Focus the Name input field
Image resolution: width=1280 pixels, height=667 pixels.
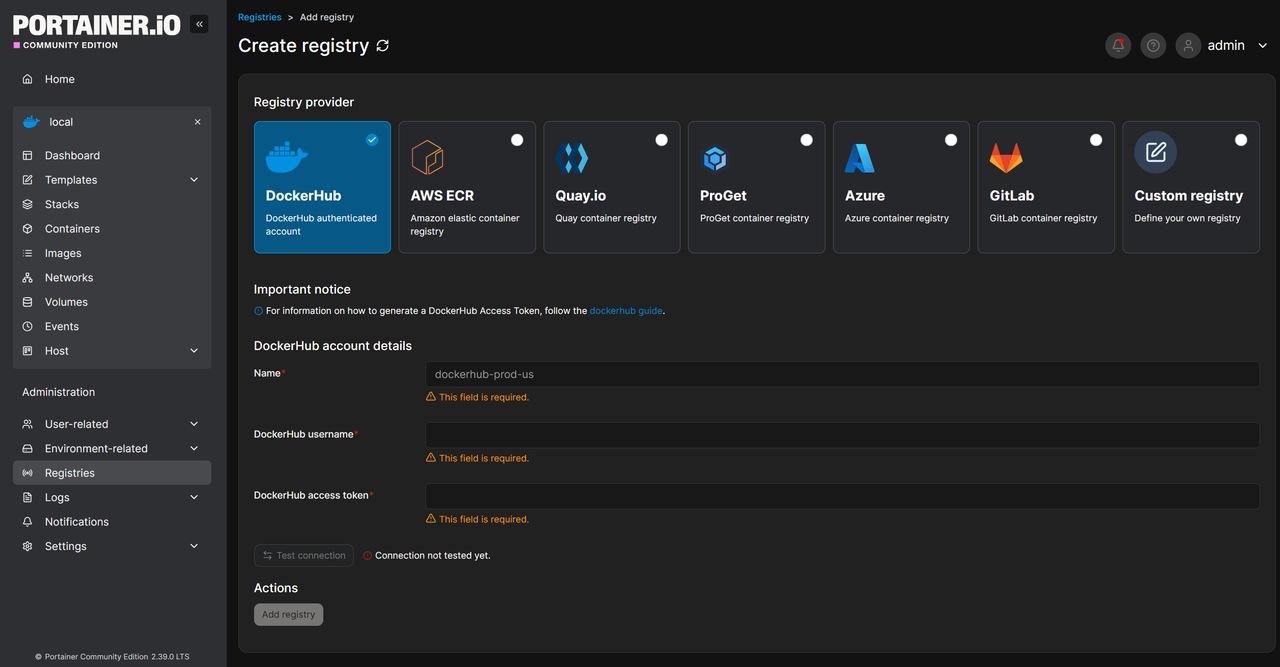842,374
